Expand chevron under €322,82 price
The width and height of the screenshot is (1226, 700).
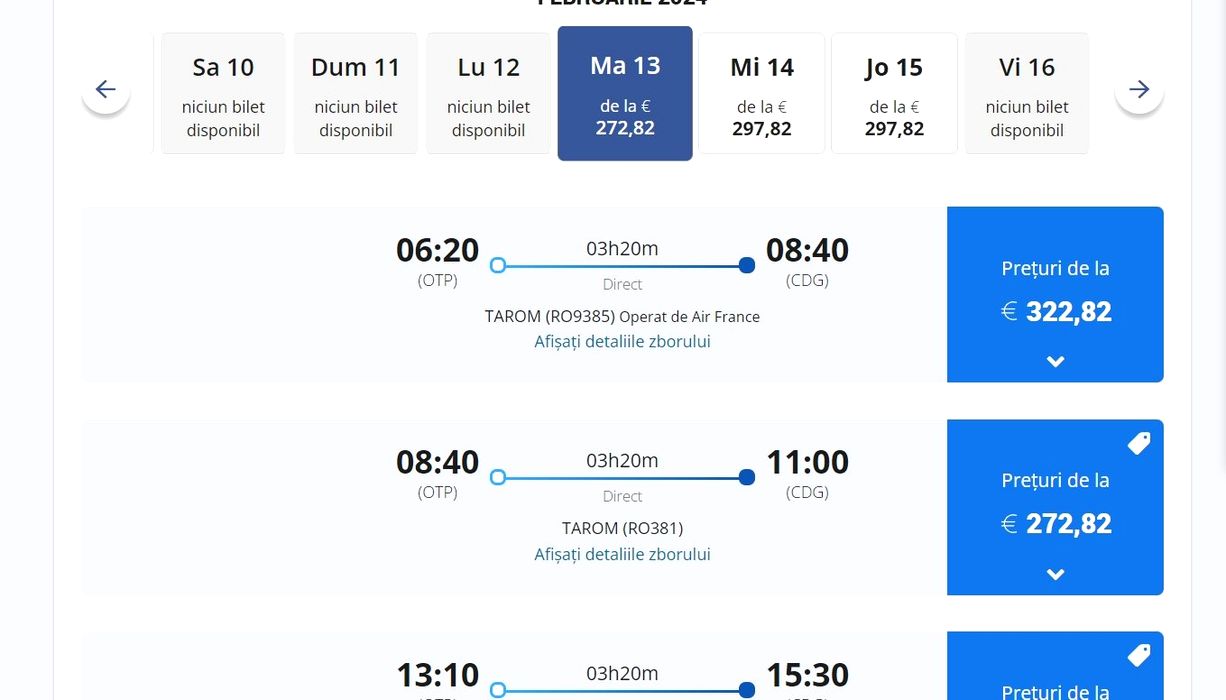1055,362
